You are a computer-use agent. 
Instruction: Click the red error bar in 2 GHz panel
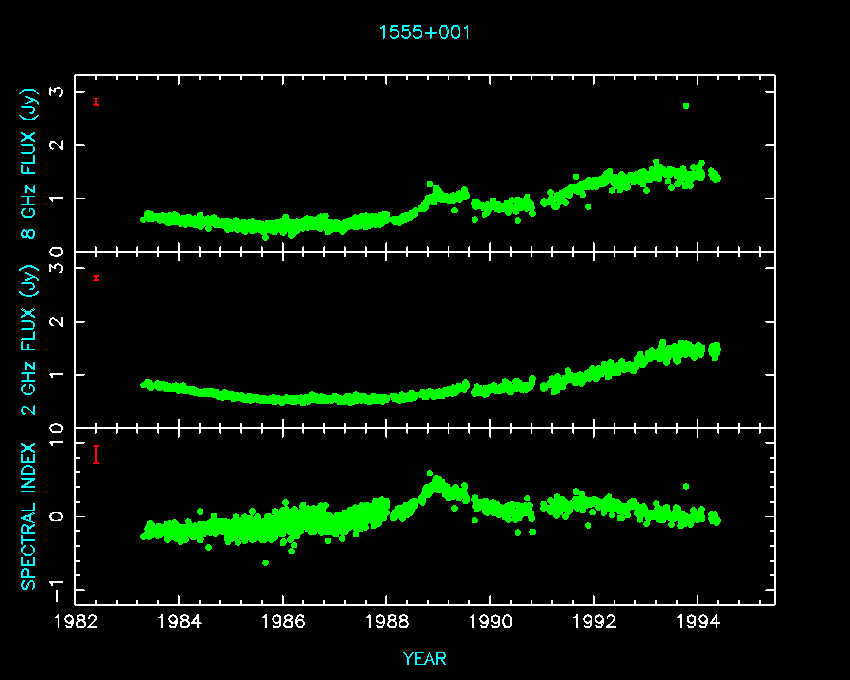tap(96, 278)
